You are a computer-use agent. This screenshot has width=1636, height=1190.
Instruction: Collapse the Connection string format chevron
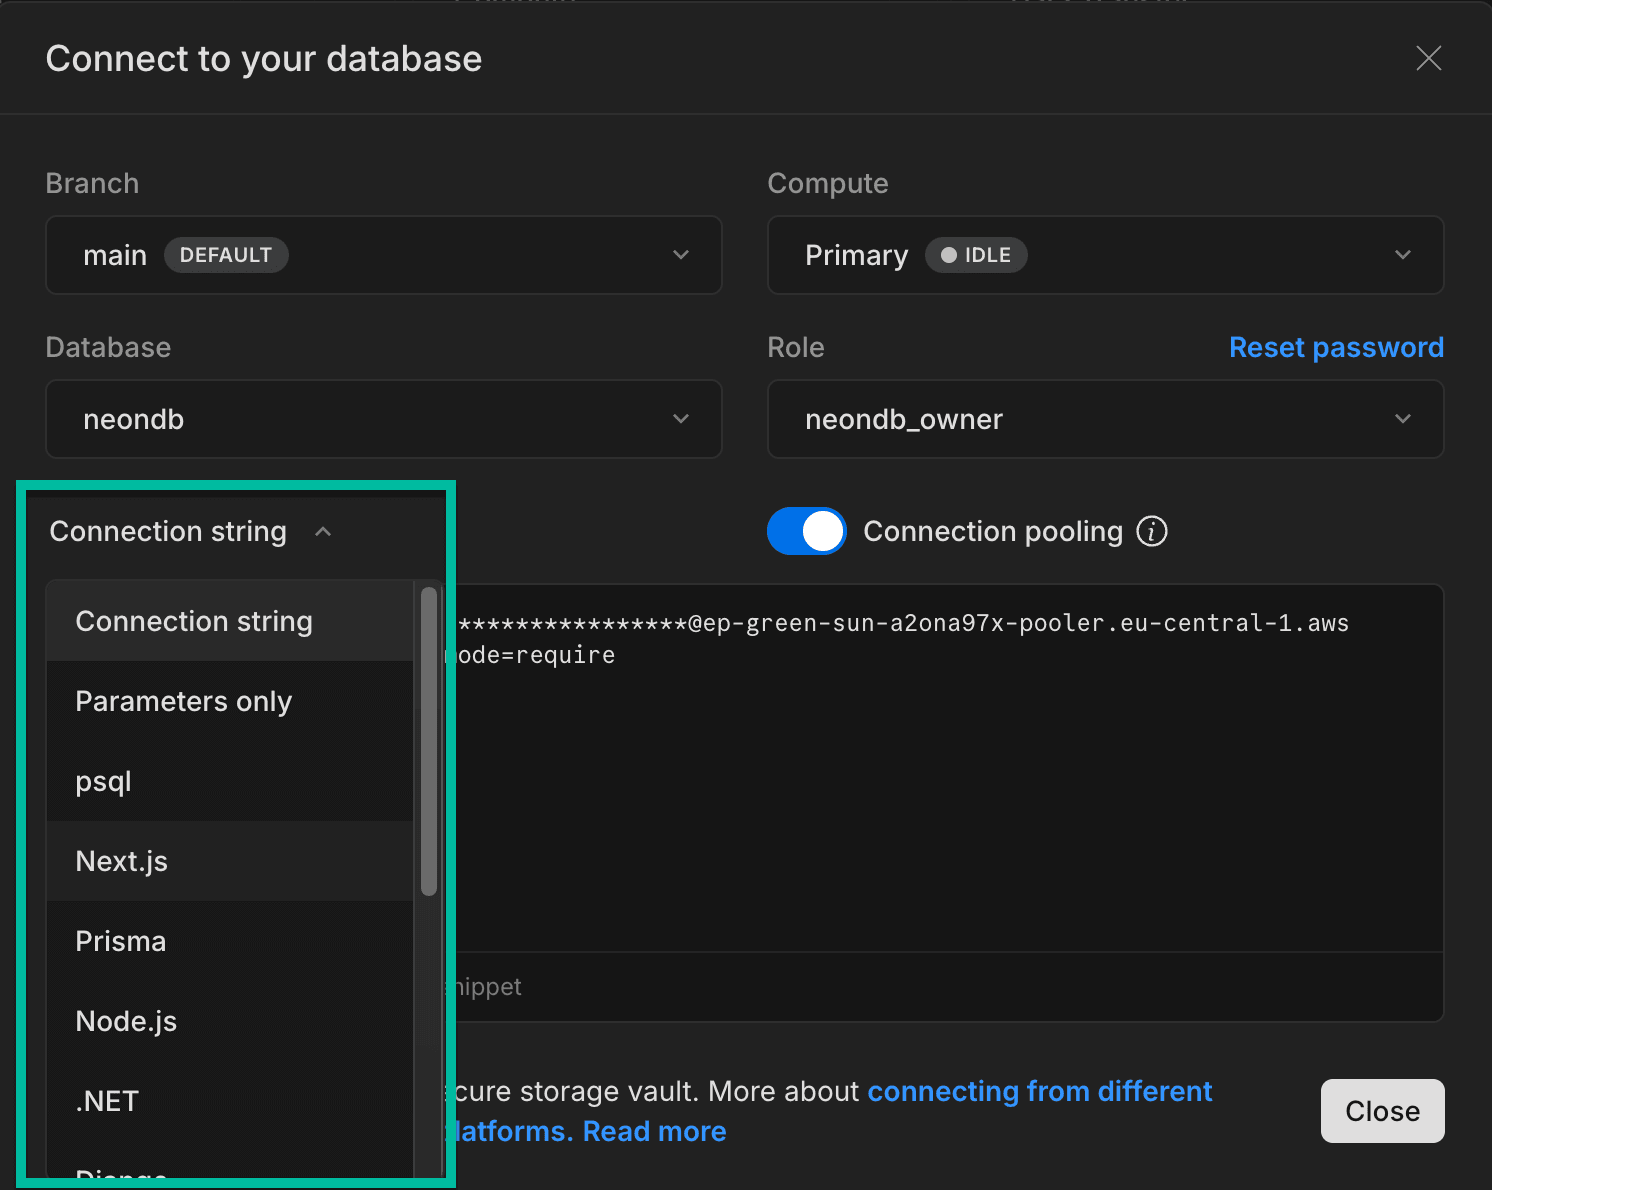(x=322, y=531)
